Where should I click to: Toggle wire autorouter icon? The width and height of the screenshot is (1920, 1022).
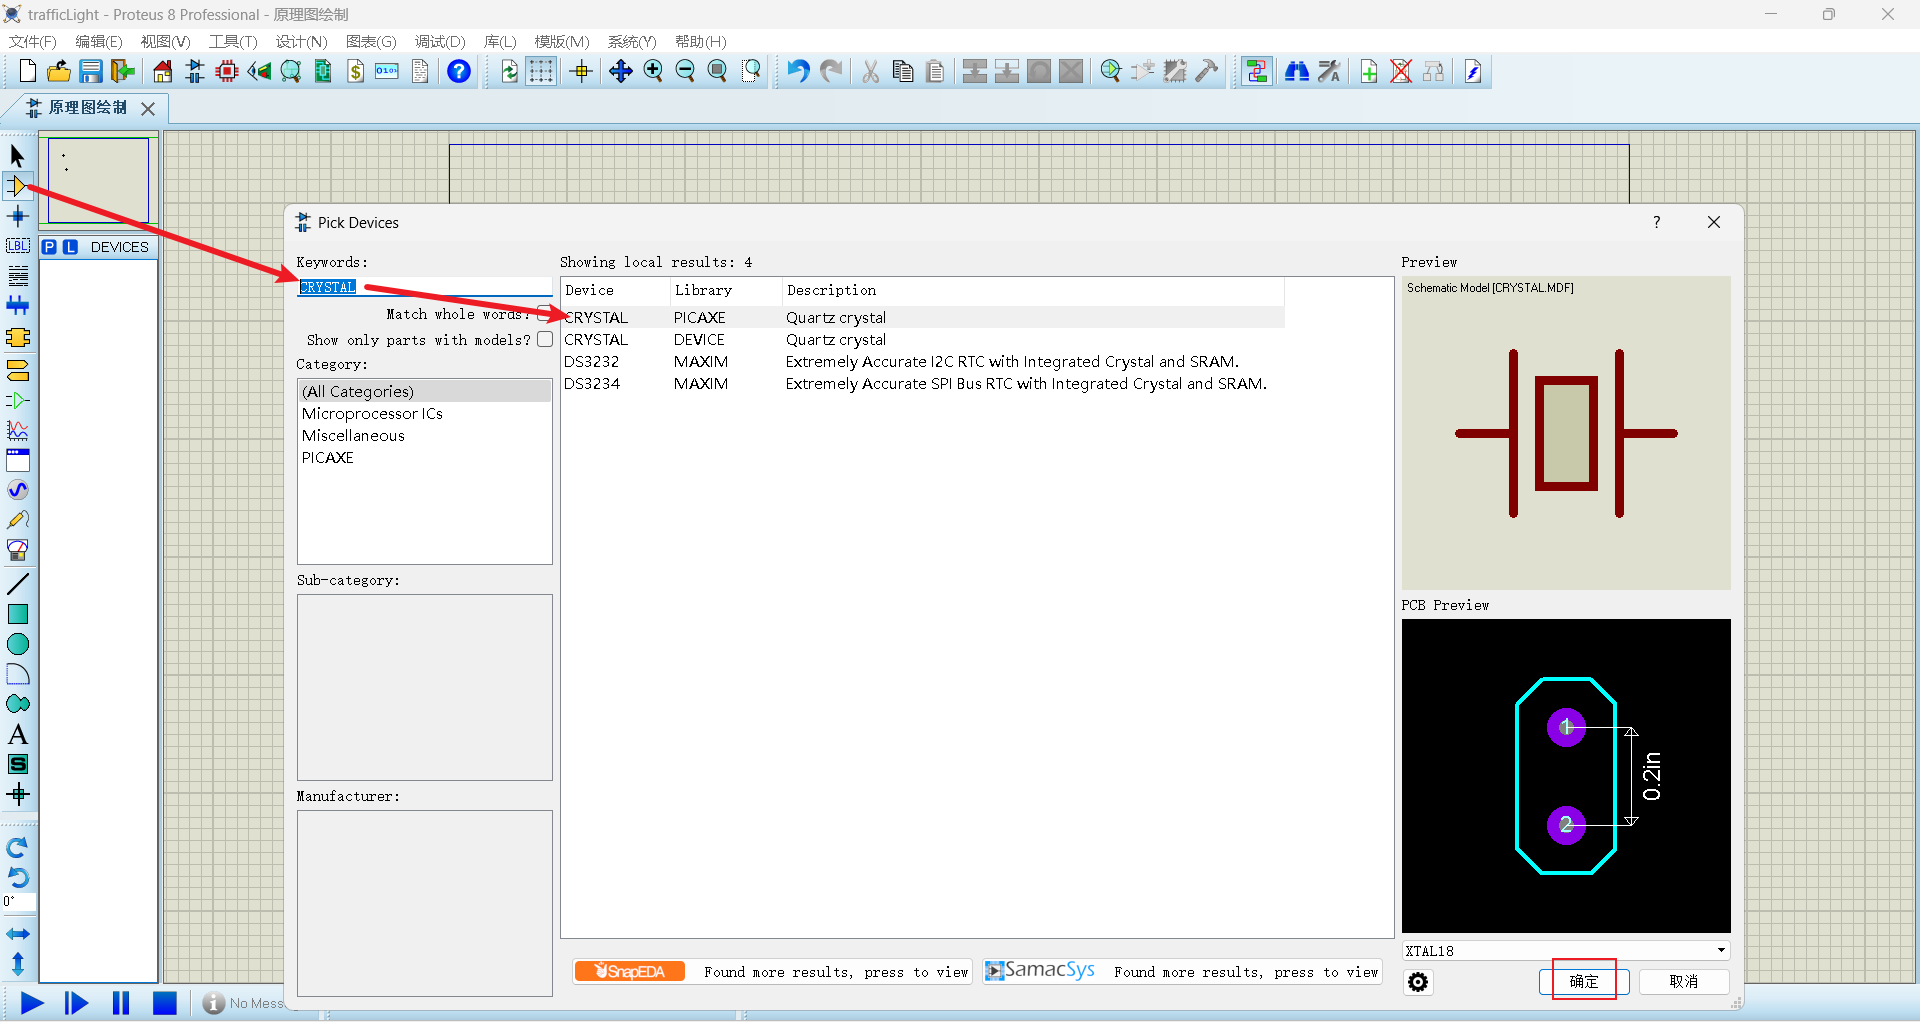[x=1257, y=71]
